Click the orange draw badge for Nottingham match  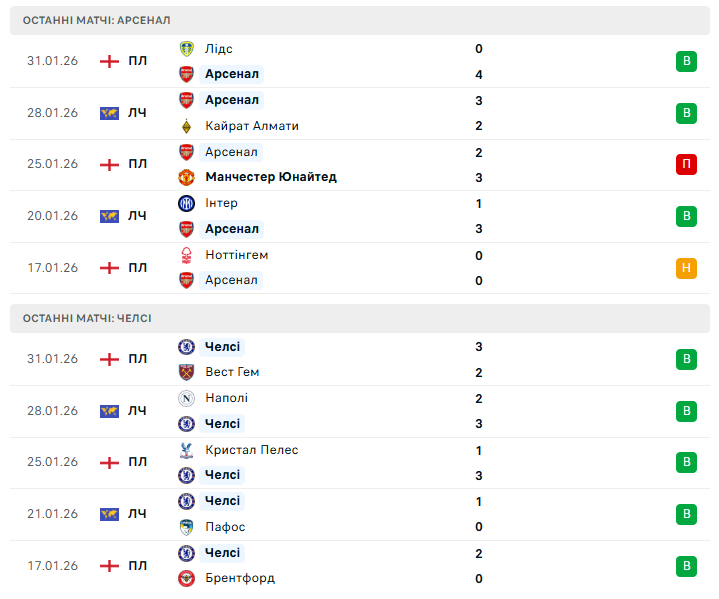[x=686, y=268]
